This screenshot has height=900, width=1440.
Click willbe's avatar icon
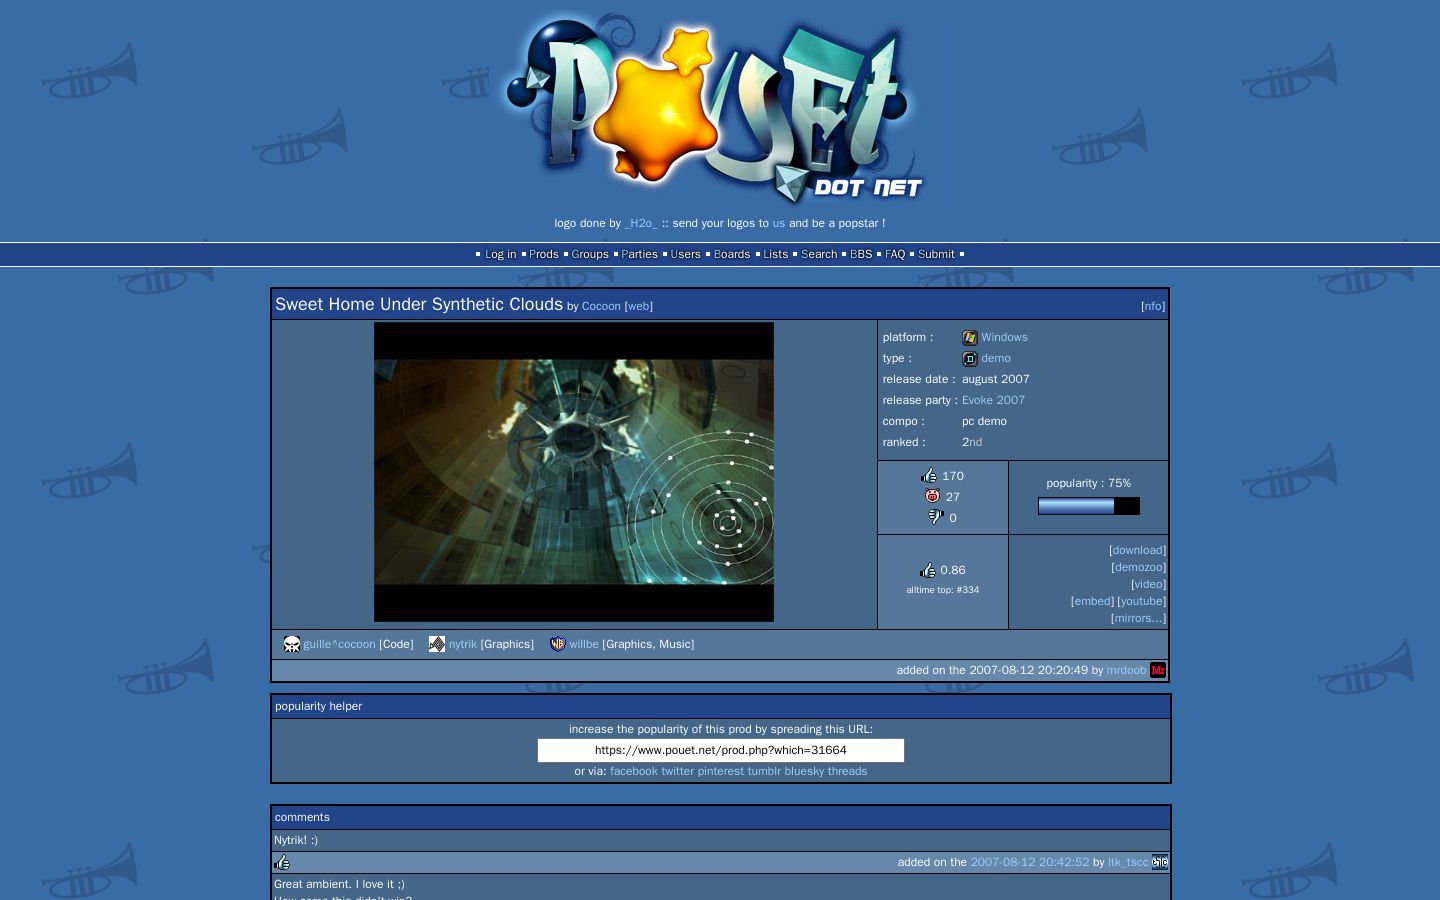click(x=558, y=644)
